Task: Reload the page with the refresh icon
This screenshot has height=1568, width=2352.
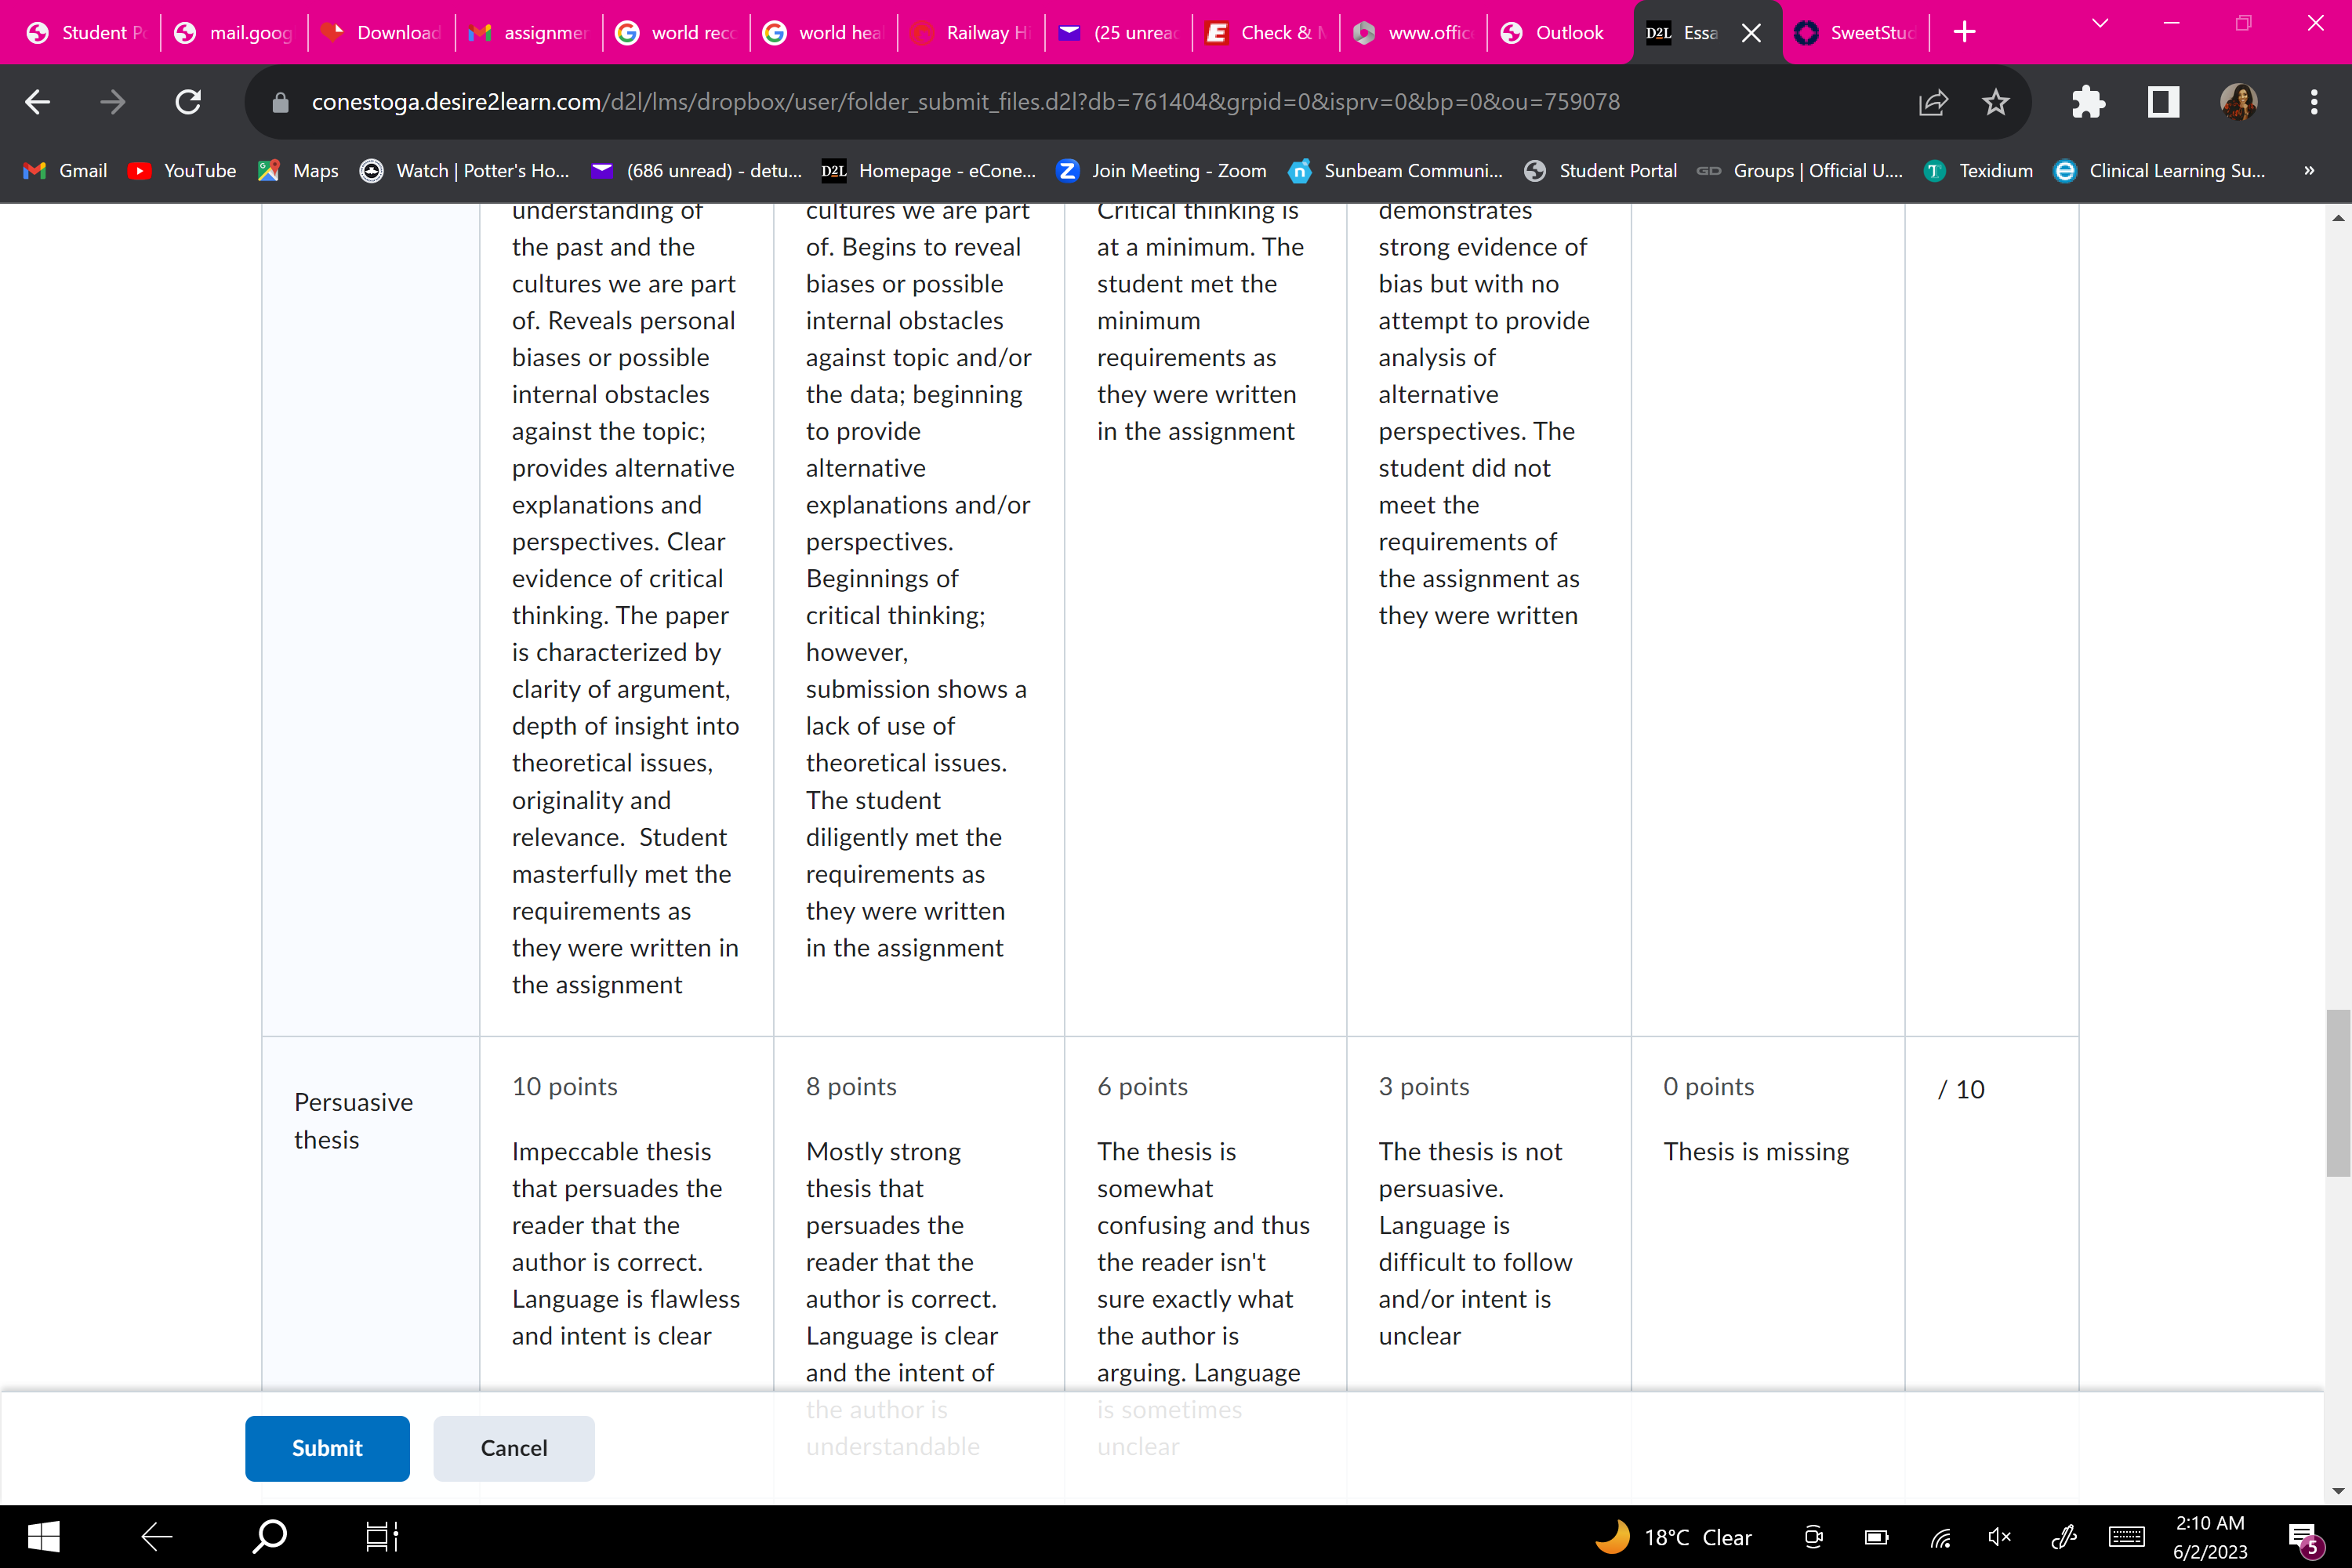Action: tap(188, 102)
